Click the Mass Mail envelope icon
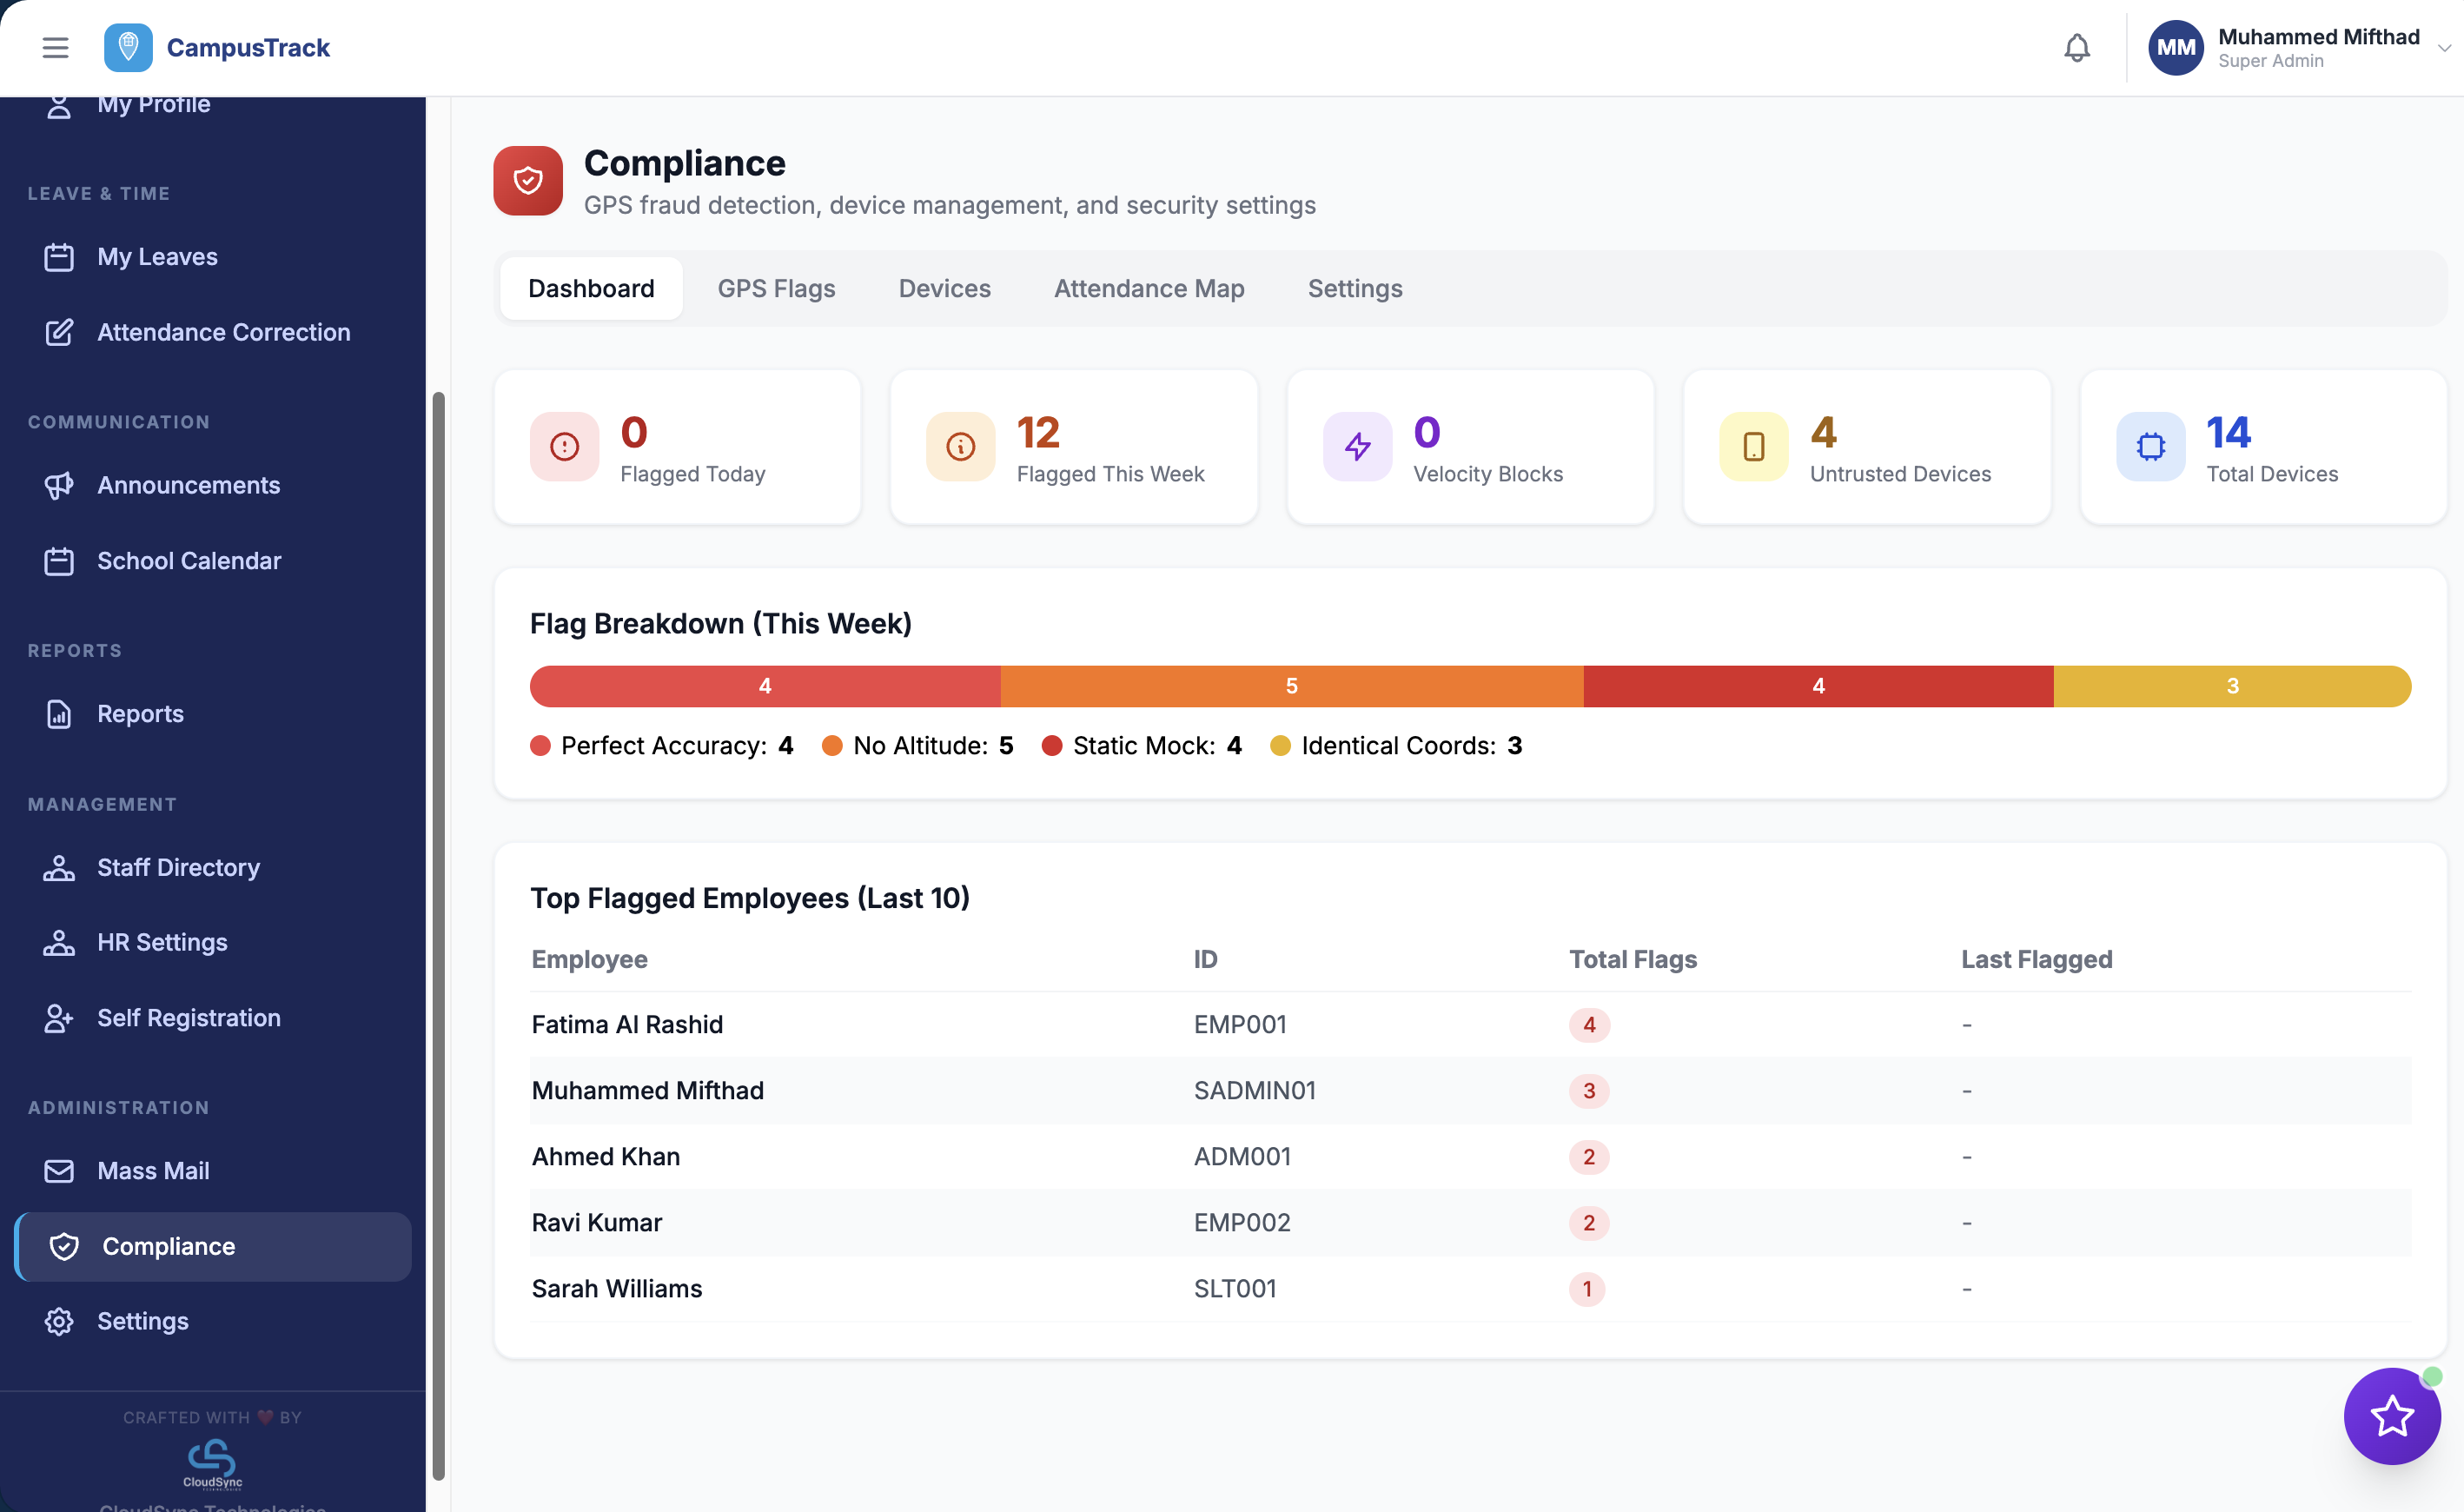The height and width of the screenshot is (1512, 2464). 59,1170
